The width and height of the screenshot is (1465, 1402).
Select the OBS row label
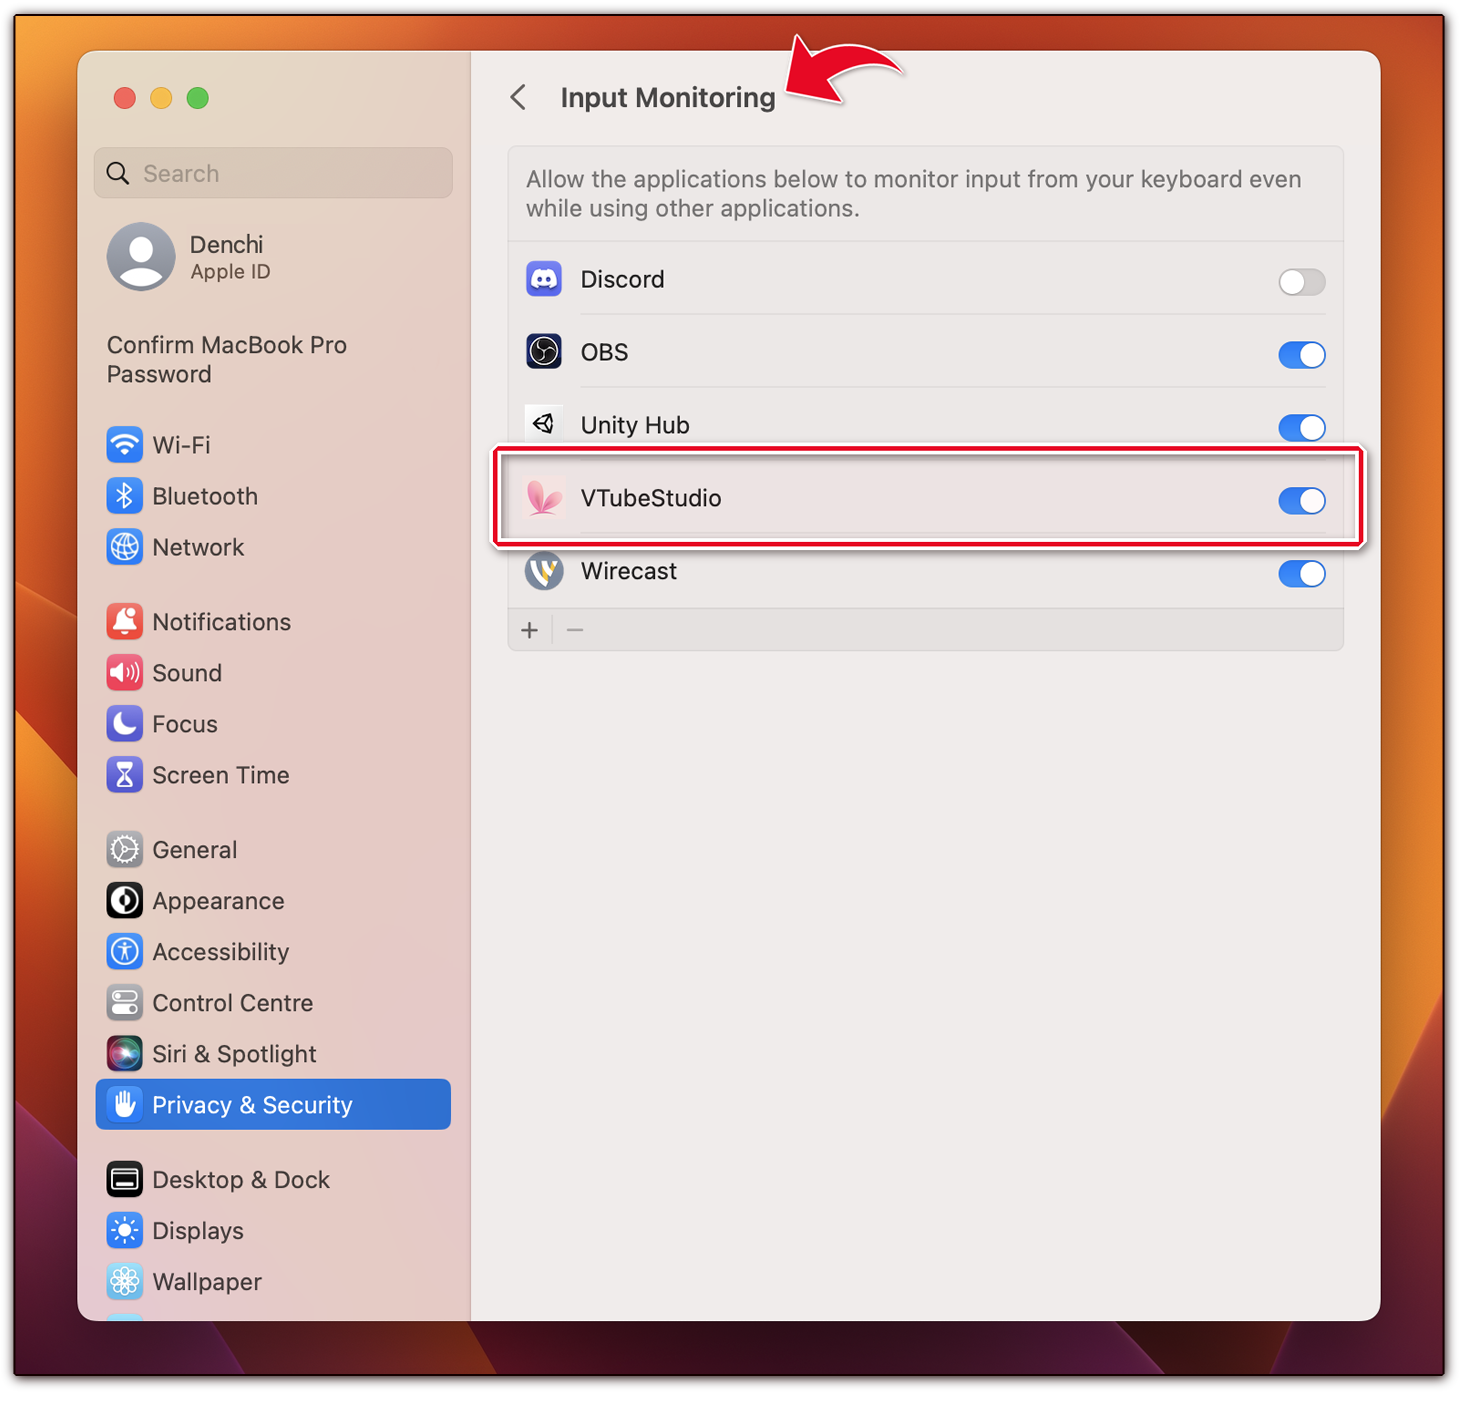tap(605, 352)
